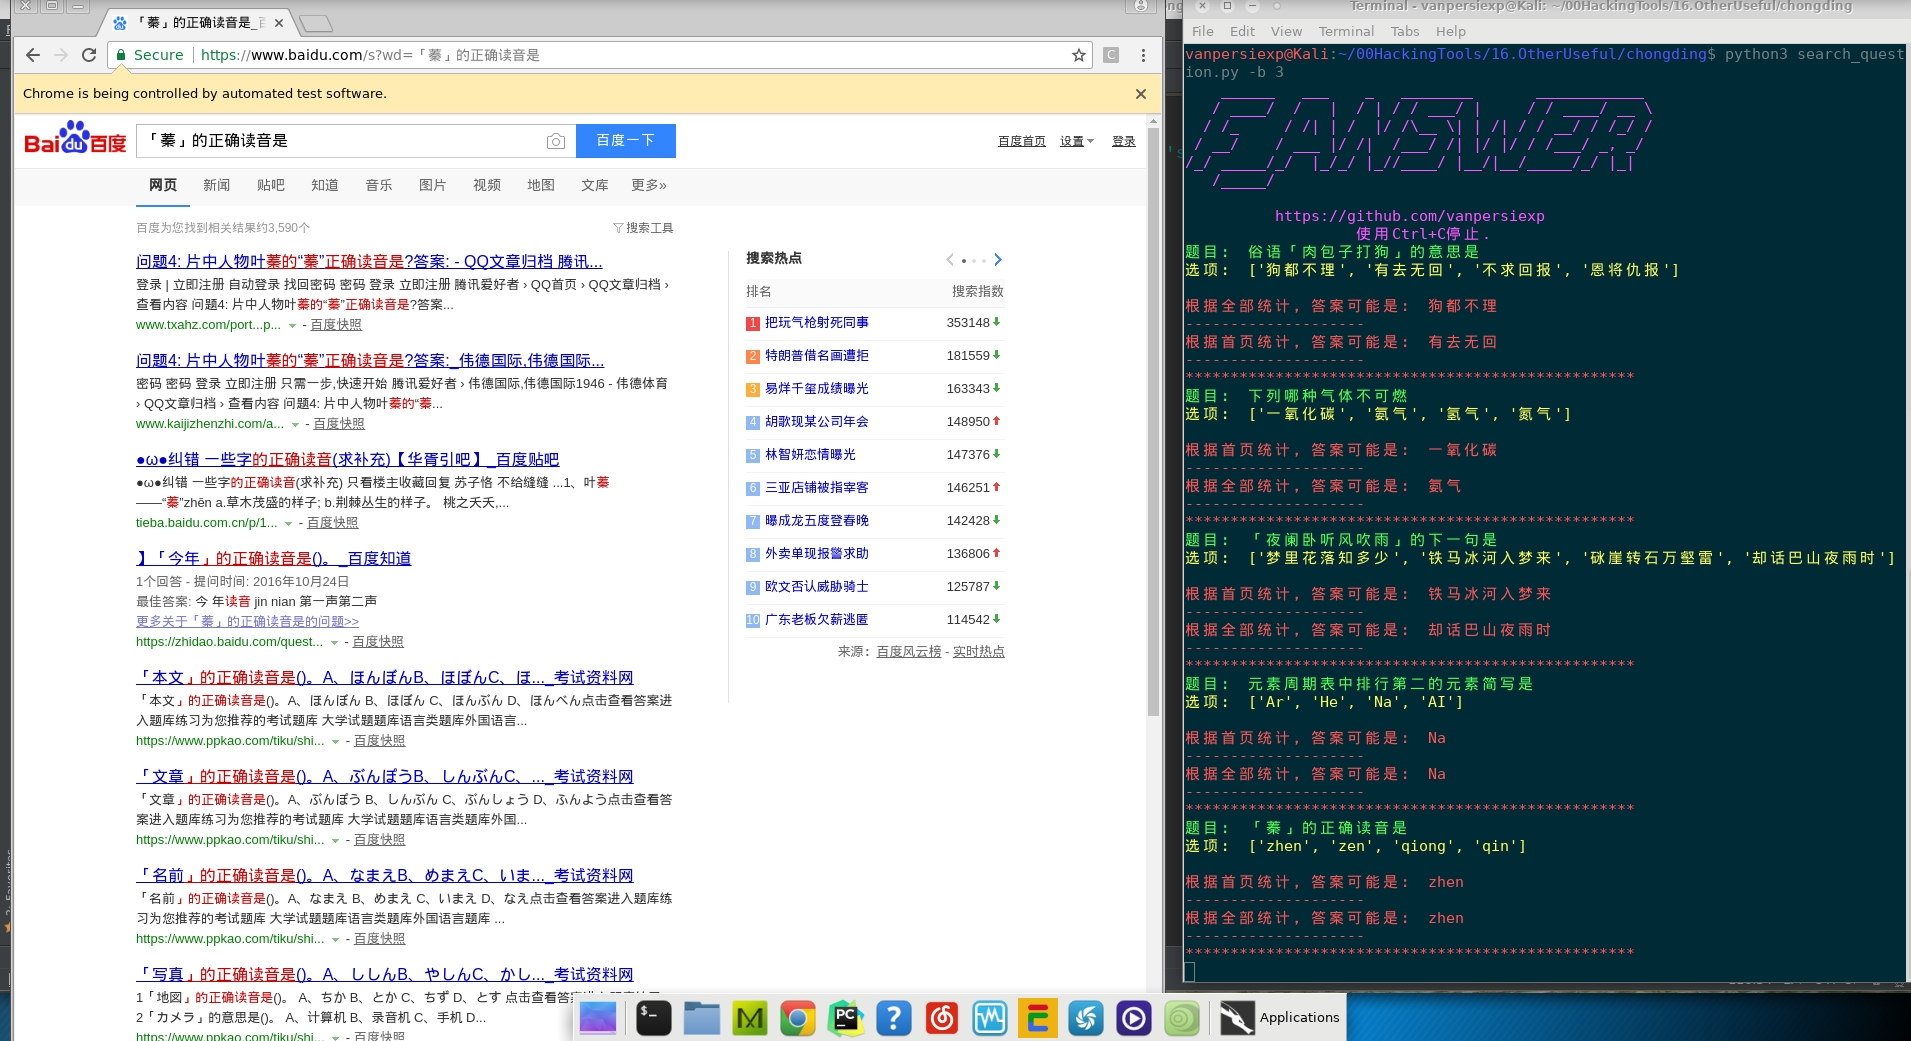The image size is (1911, 1041).
Task: Open the Chrome three-dot menu
Action: [x=1143, y=55]
